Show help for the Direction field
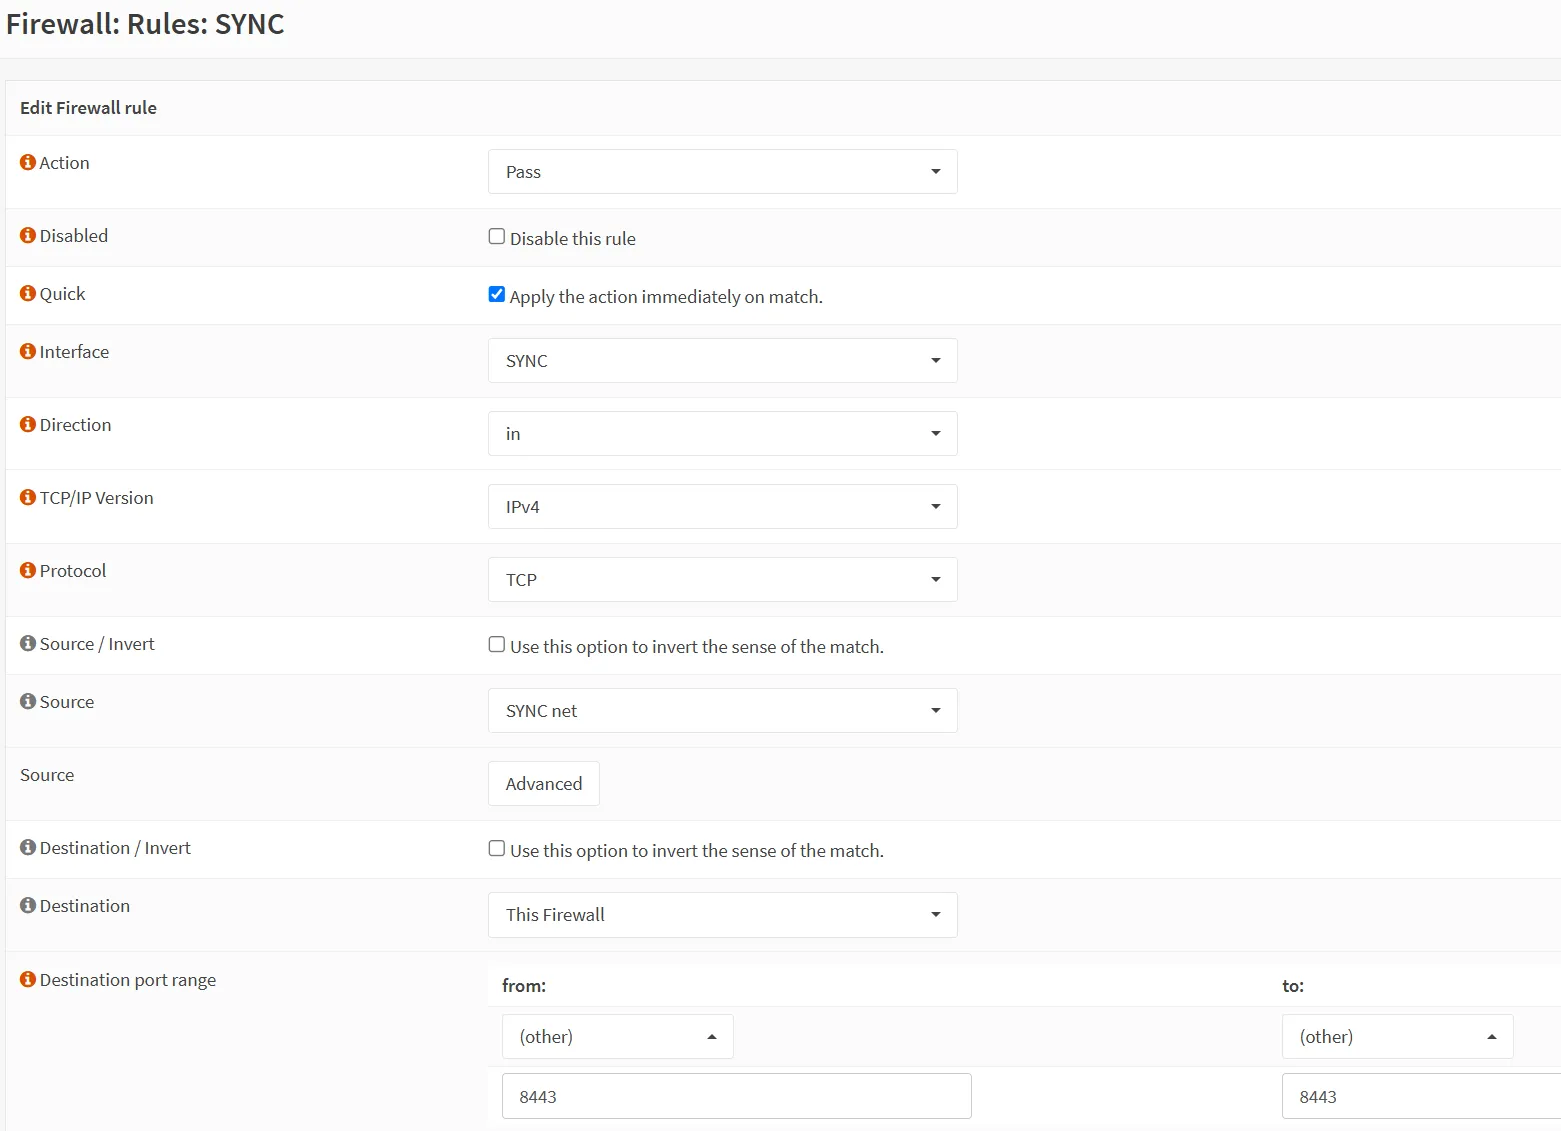Screen dimensions: 1561x1131 (28, 424)
